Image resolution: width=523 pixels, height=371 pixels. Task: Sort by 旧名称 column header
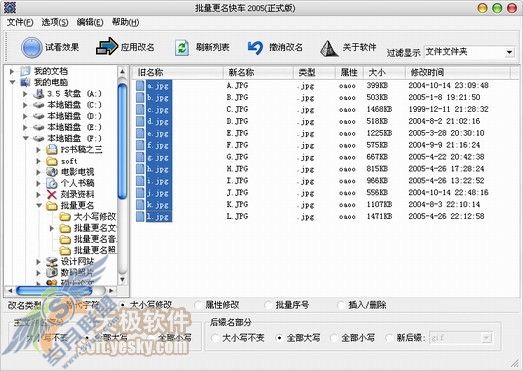pyautogui.click(x=177, y=72)
